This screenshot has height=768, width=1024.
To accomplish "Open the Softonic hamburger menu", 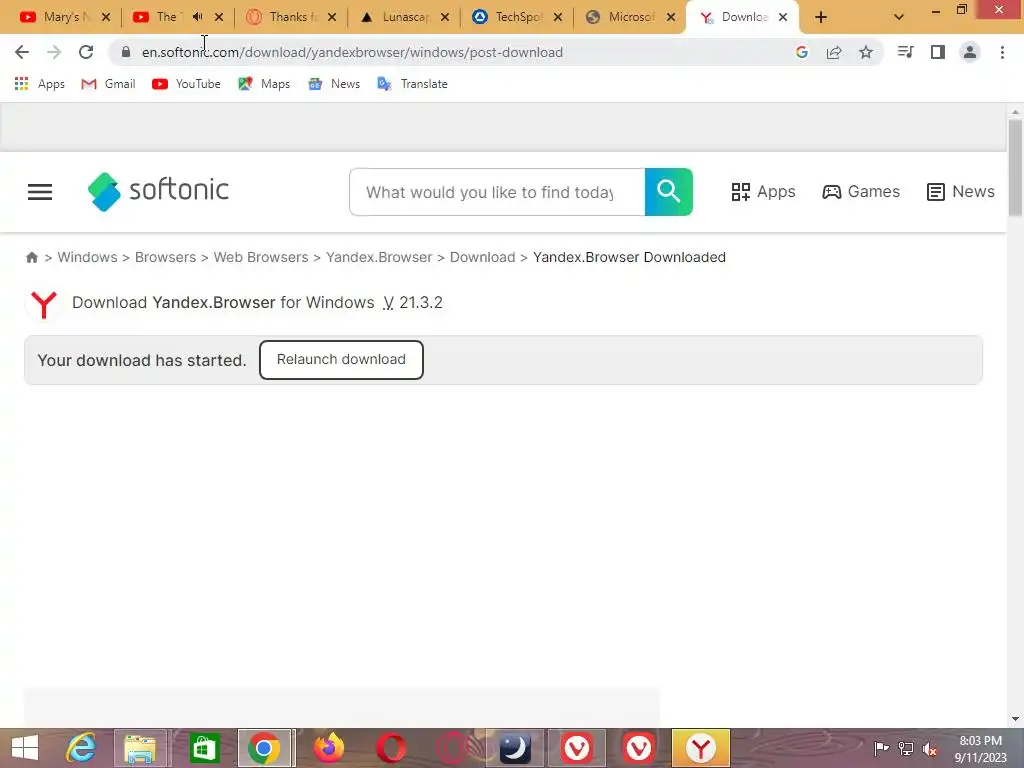I will click(x=40, y=192).
